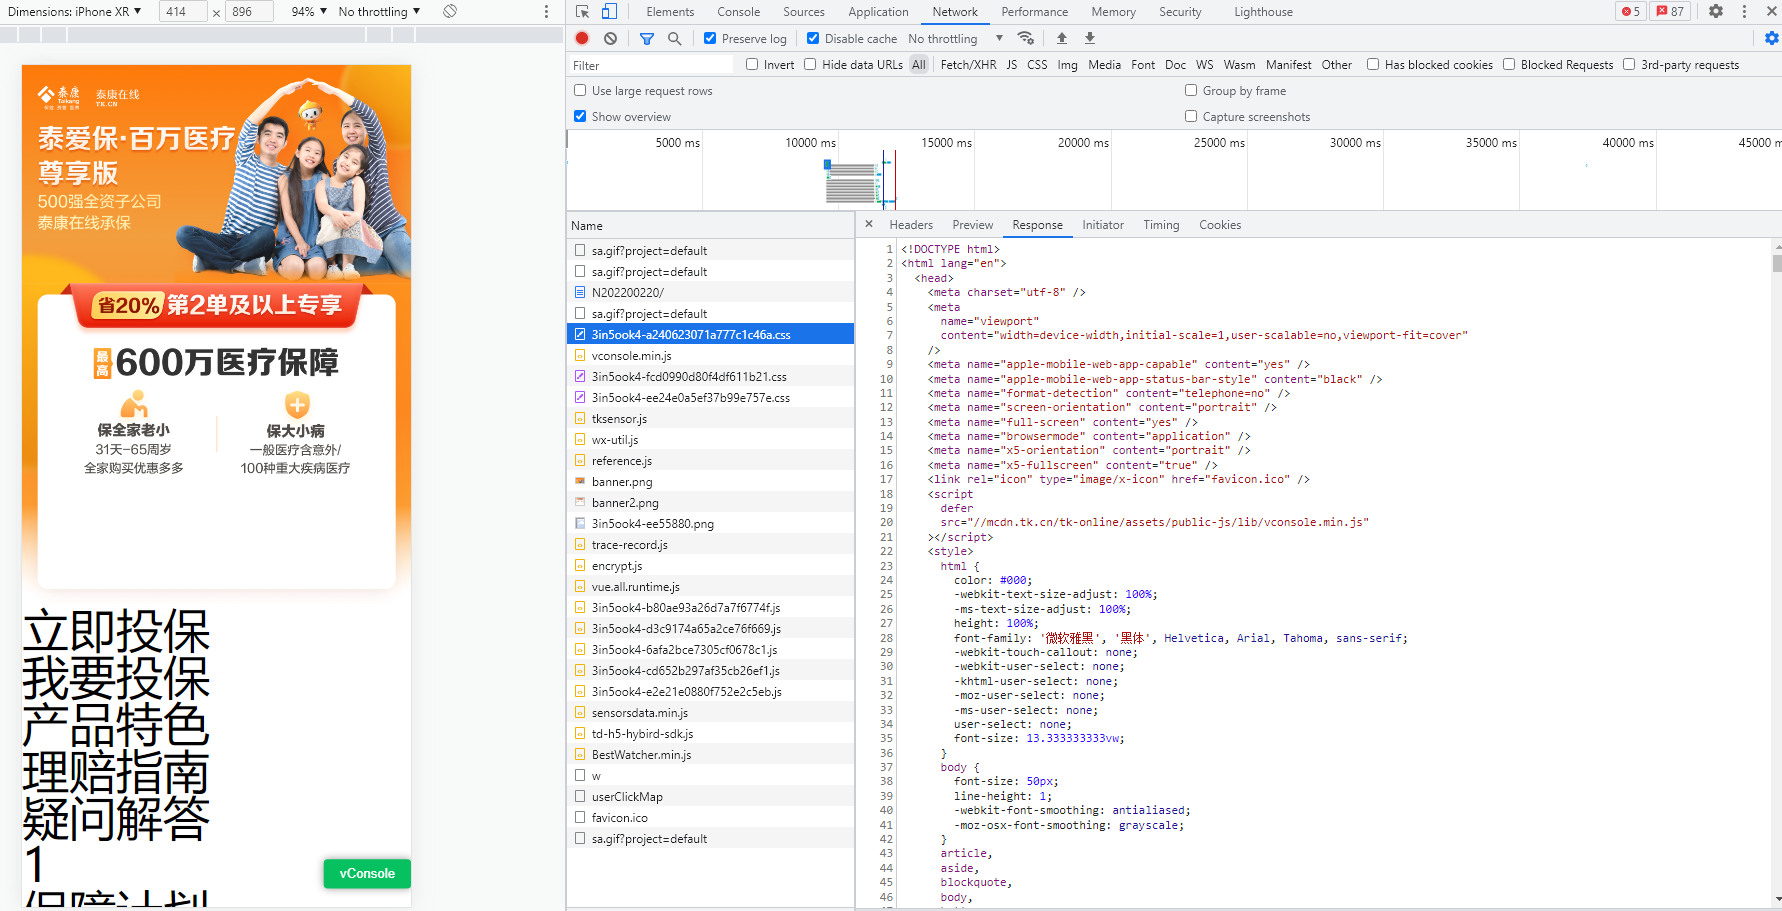Select the All request type filter
Viewport: 1782px width, 911px height.
coord(918,64)
